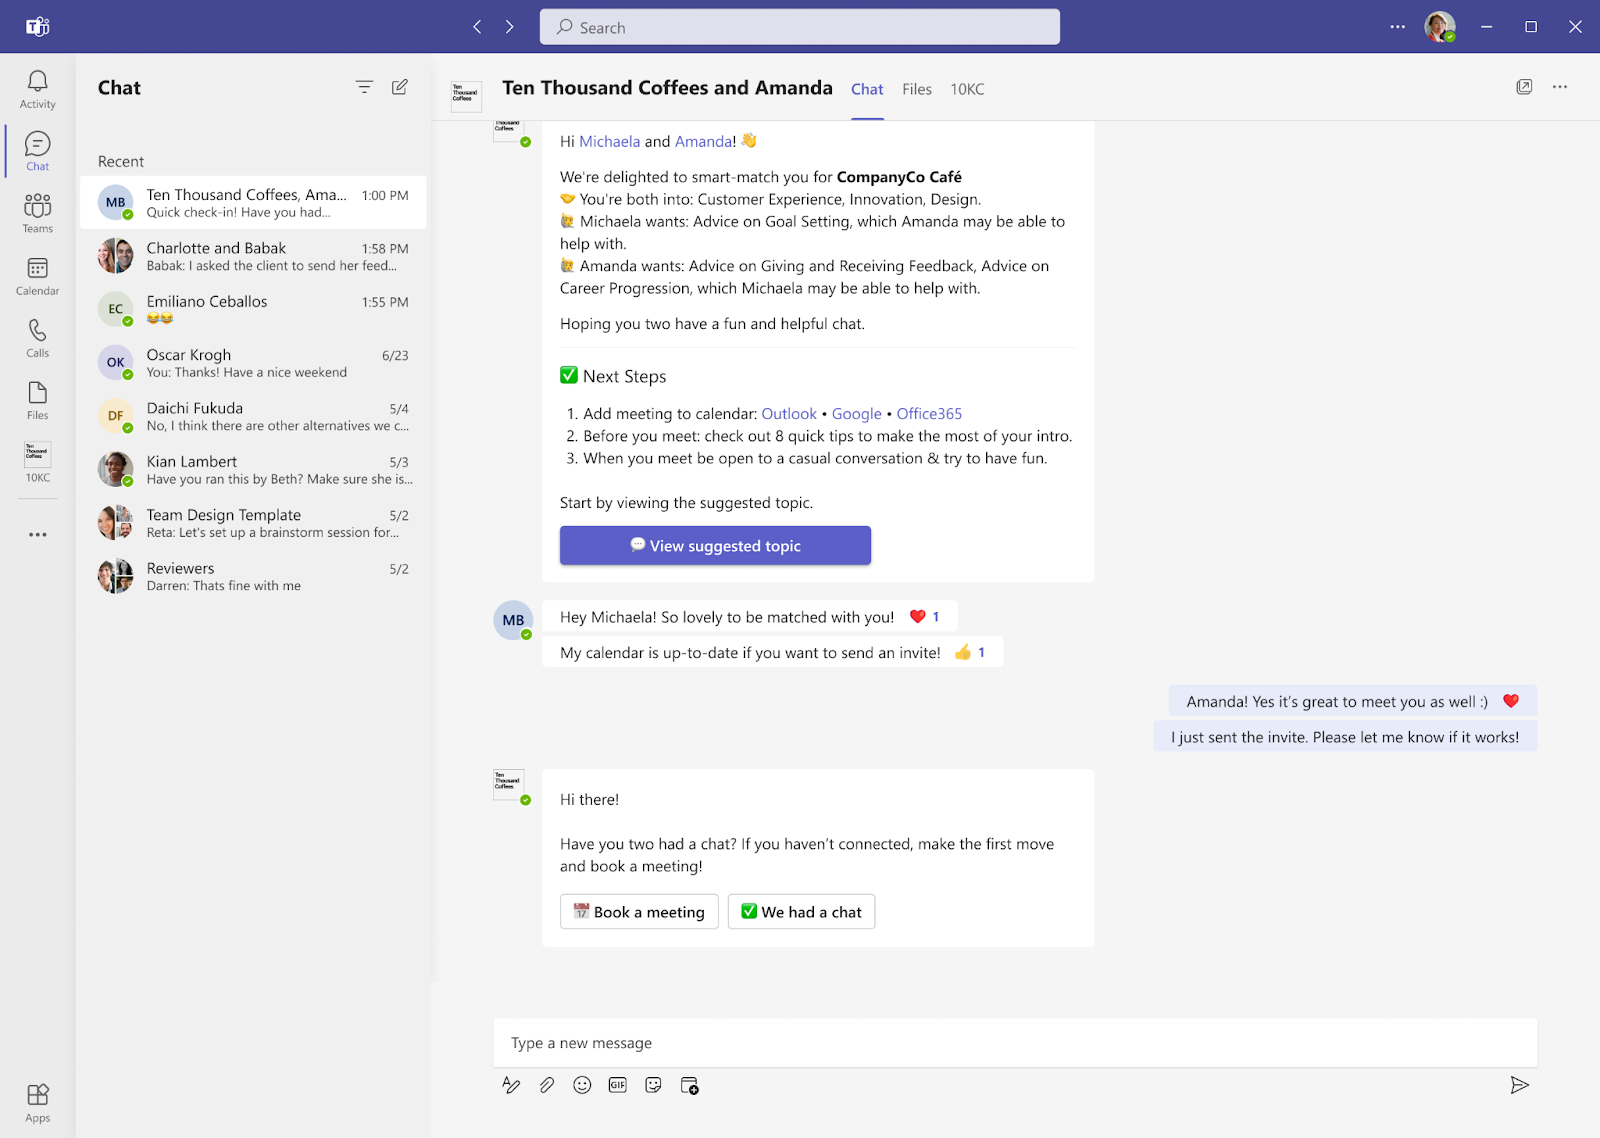Open Team Design Template group chat

click(x=253, y=522)
